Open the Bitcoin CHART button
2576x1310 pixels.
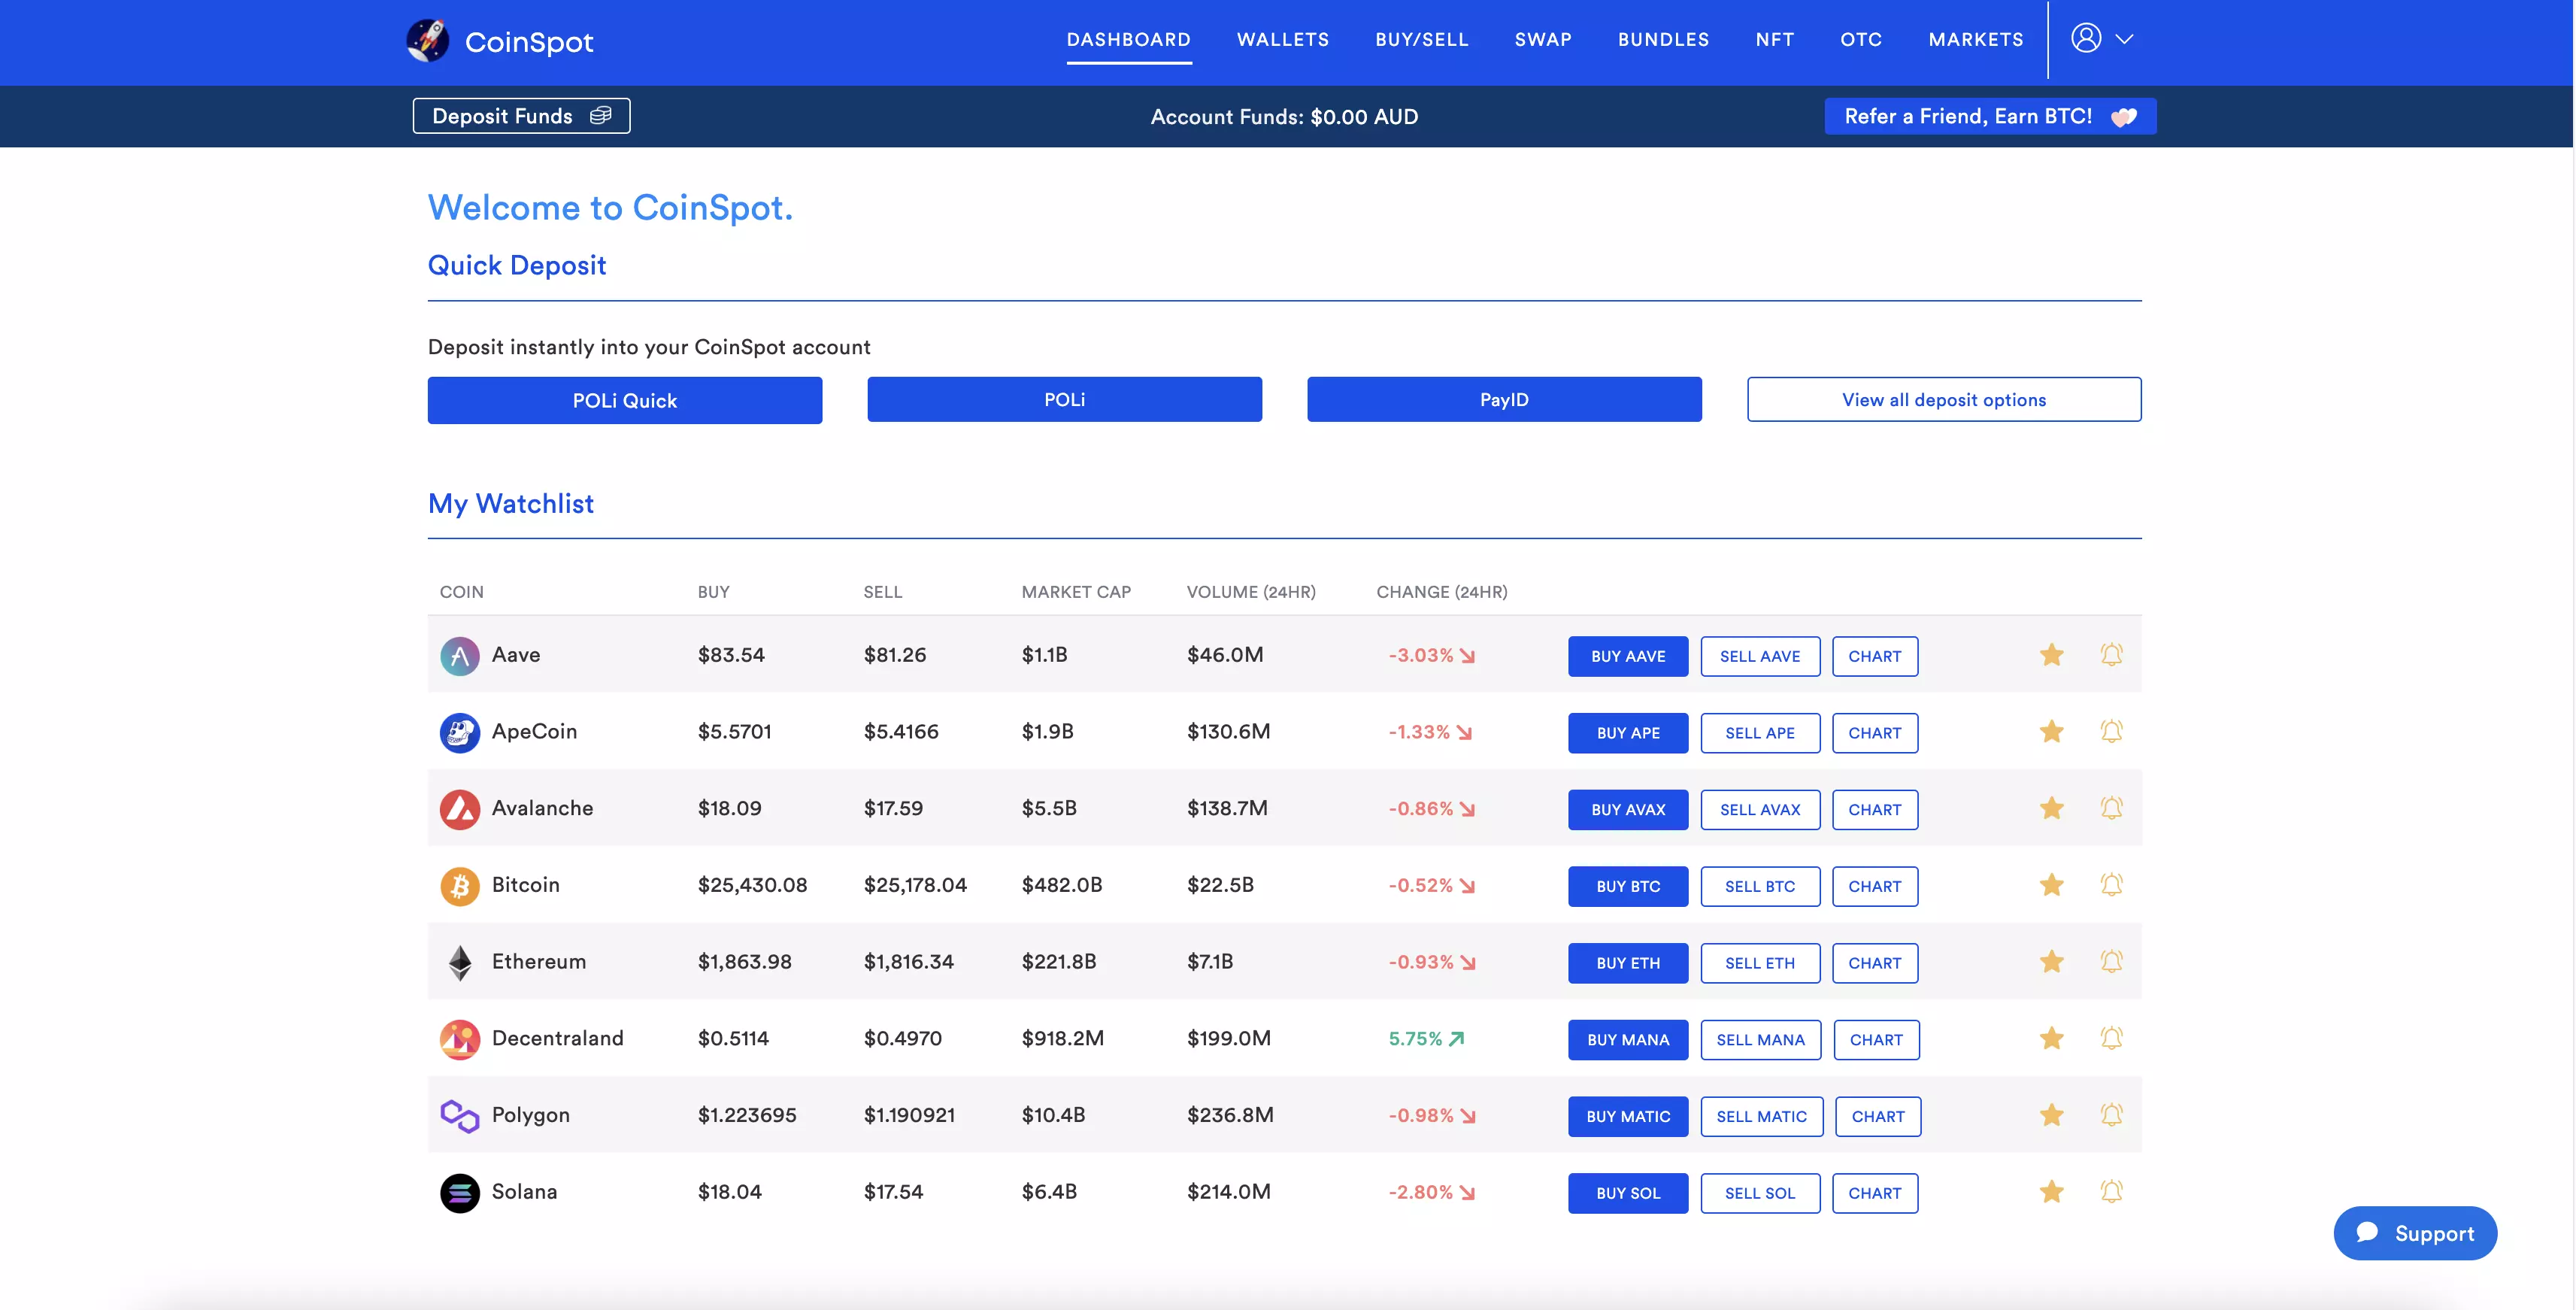click(x=1875, y=886)
